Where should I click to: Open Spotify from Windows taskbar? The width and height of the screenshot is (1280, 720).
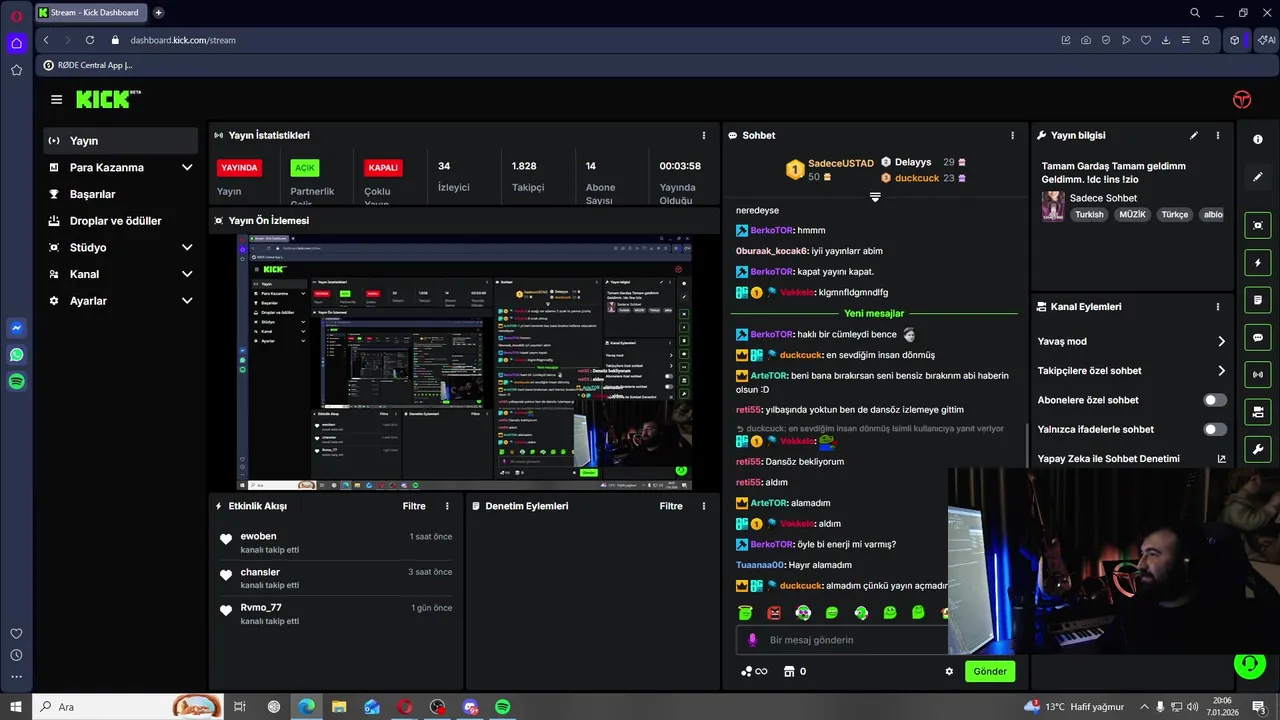[x=503, y=707]
